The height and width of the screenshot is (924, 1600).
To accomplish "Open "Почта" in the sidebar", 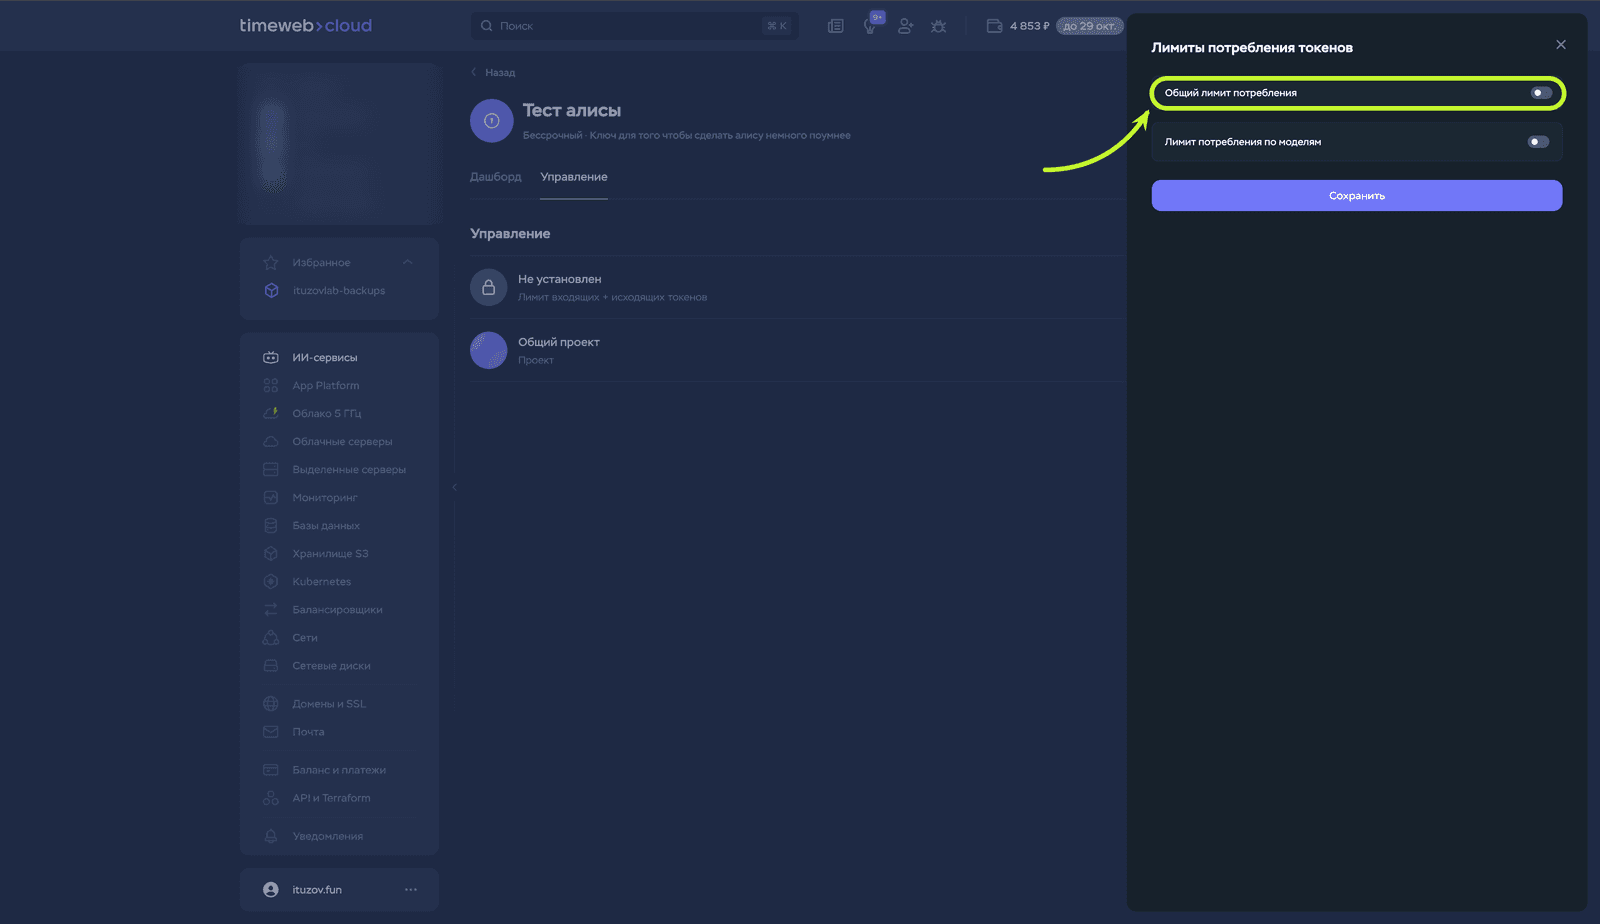I will (308, 732).
